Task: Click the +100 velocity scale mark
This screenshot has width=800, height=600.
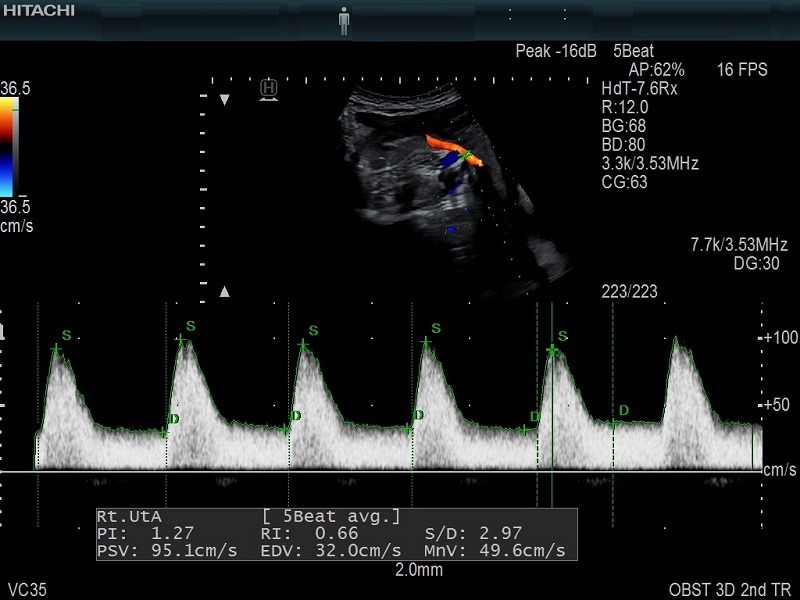Action: pyautogui.click(x=778, y=338)
